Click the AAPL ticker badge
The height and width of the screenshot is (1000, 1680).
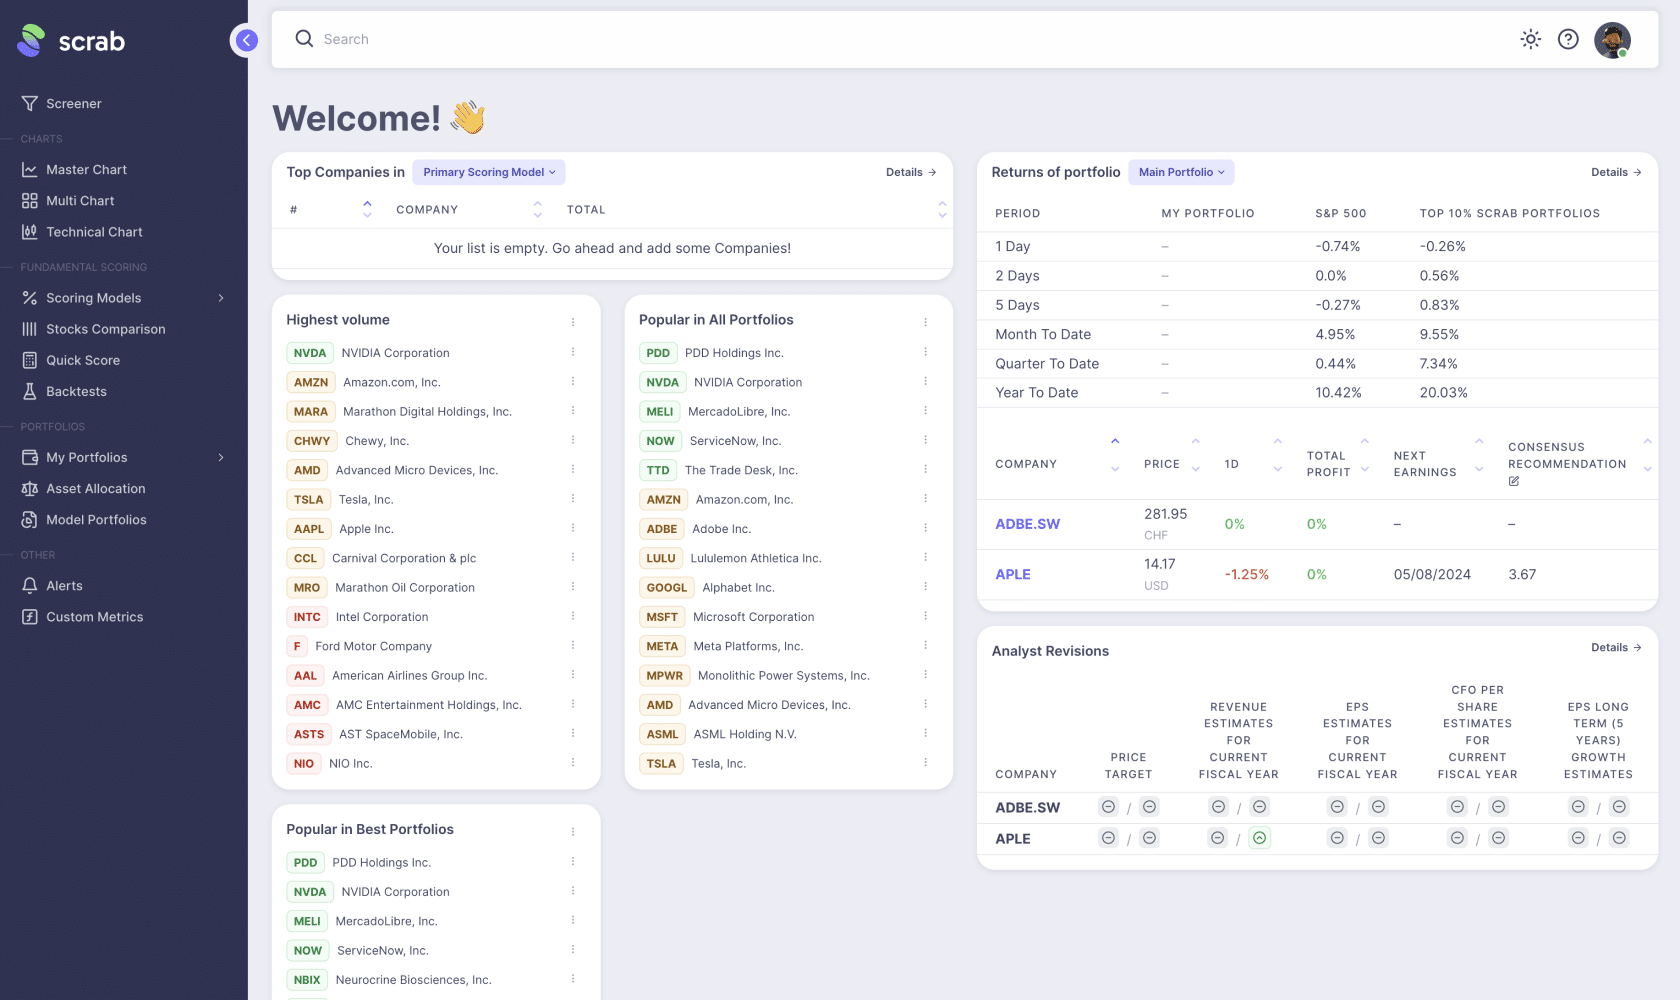309,529
